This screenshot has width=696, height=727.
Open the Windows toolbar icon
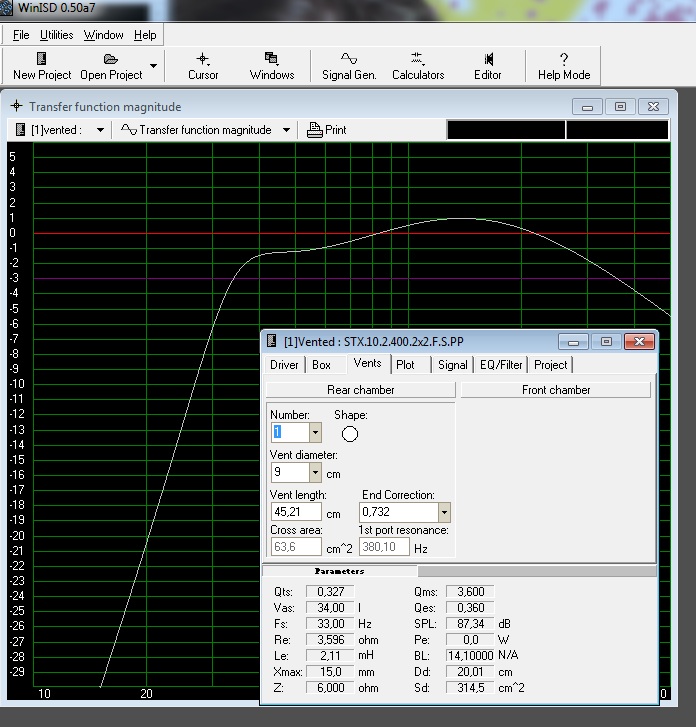[271, 60]
